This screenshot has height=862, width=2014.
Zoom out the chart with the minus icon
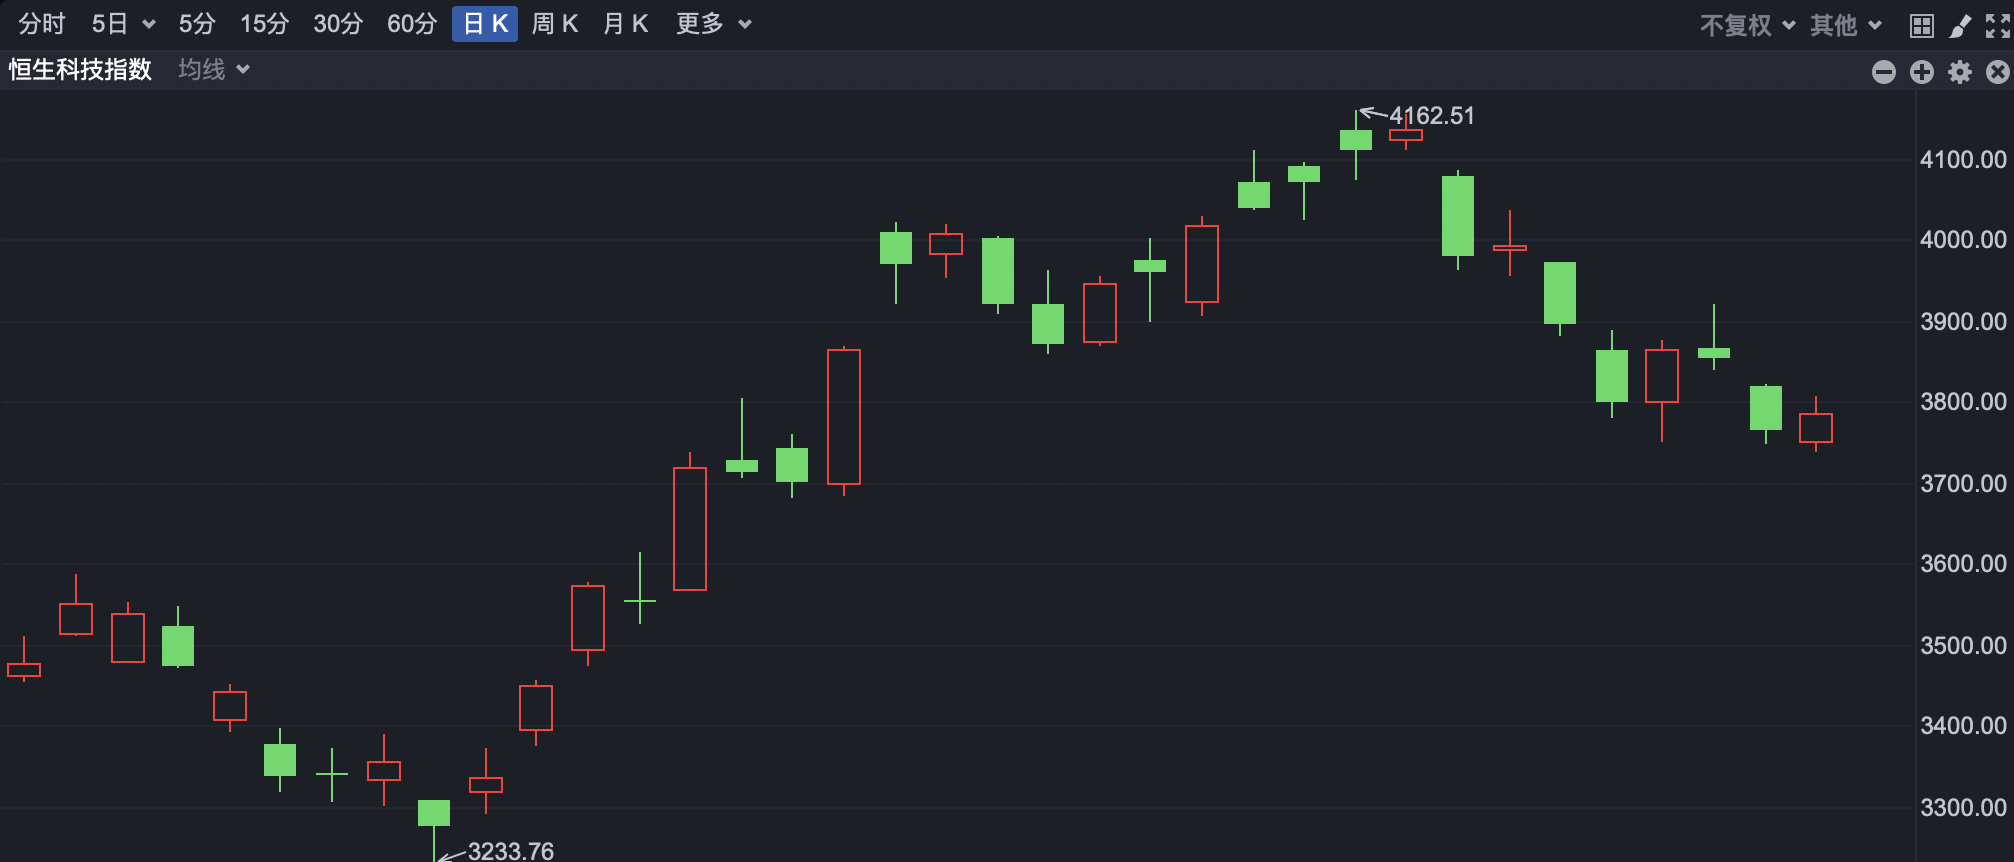(x=1883, y=71)
